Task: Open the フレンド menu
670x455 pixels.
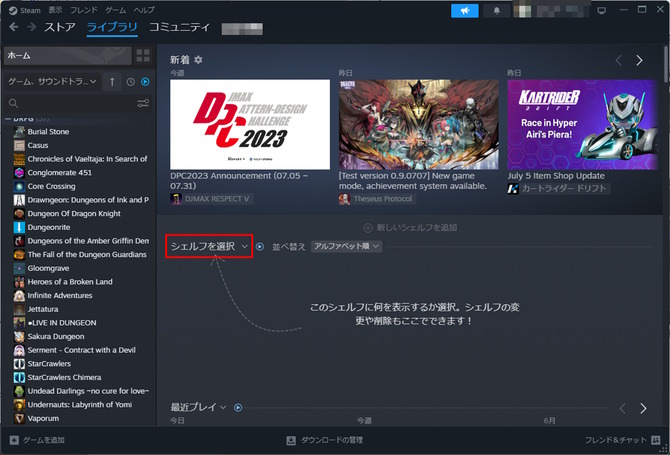Action: point(82,9)
